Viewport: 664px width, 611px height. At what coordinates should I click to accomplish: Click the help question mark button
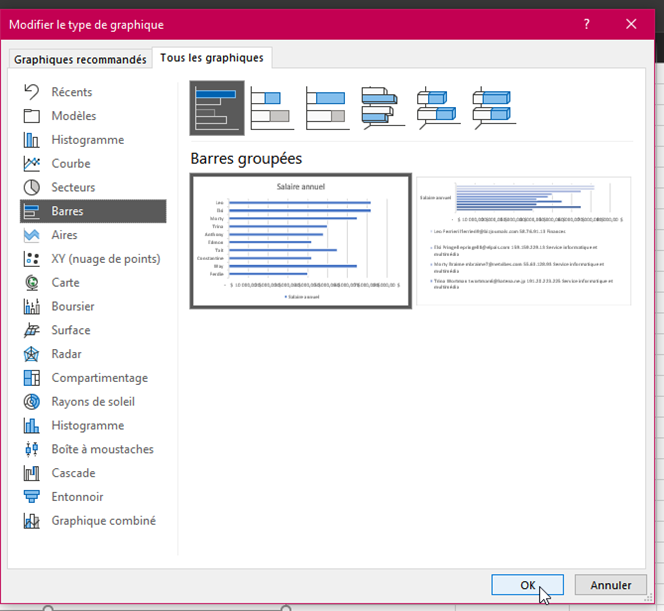(x=584, y=24)
